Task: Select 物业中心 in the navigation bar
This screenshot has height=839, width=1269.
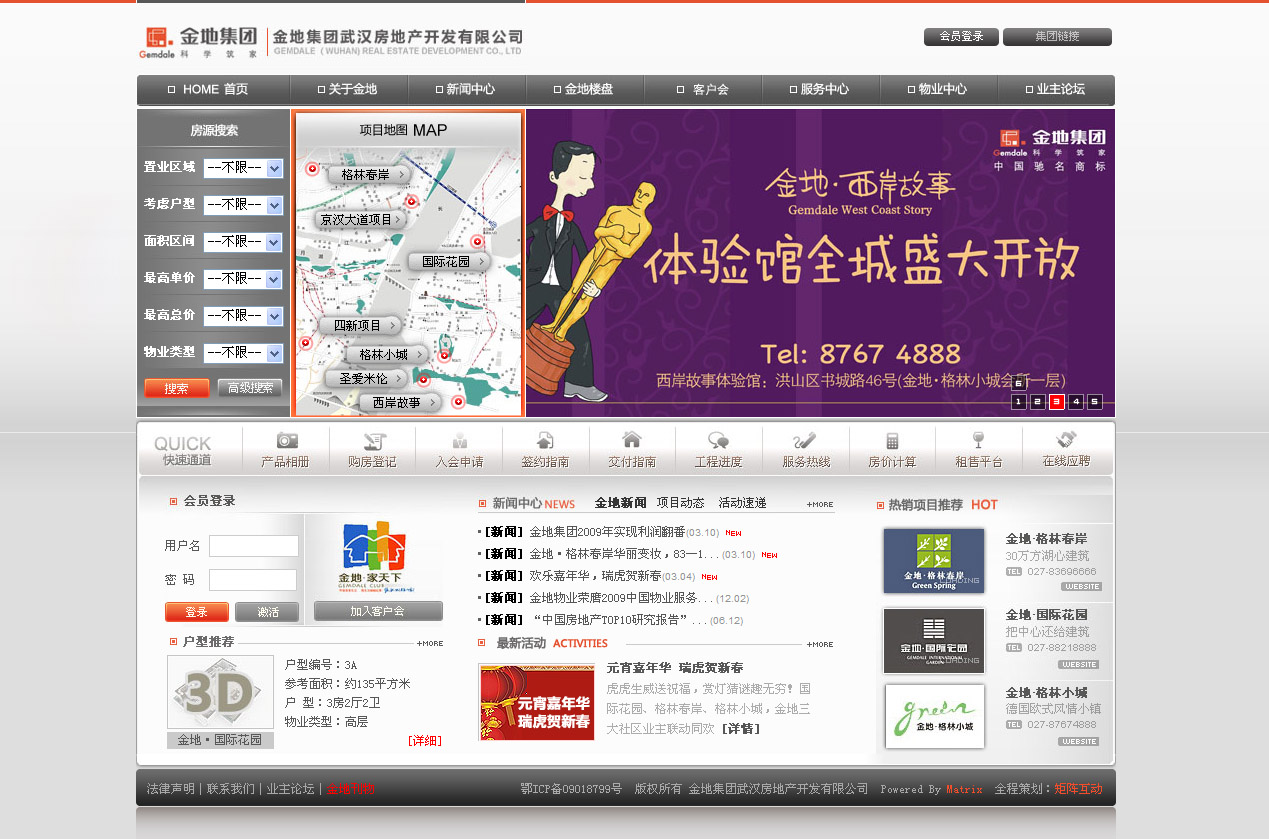Action: coord(940,89)
